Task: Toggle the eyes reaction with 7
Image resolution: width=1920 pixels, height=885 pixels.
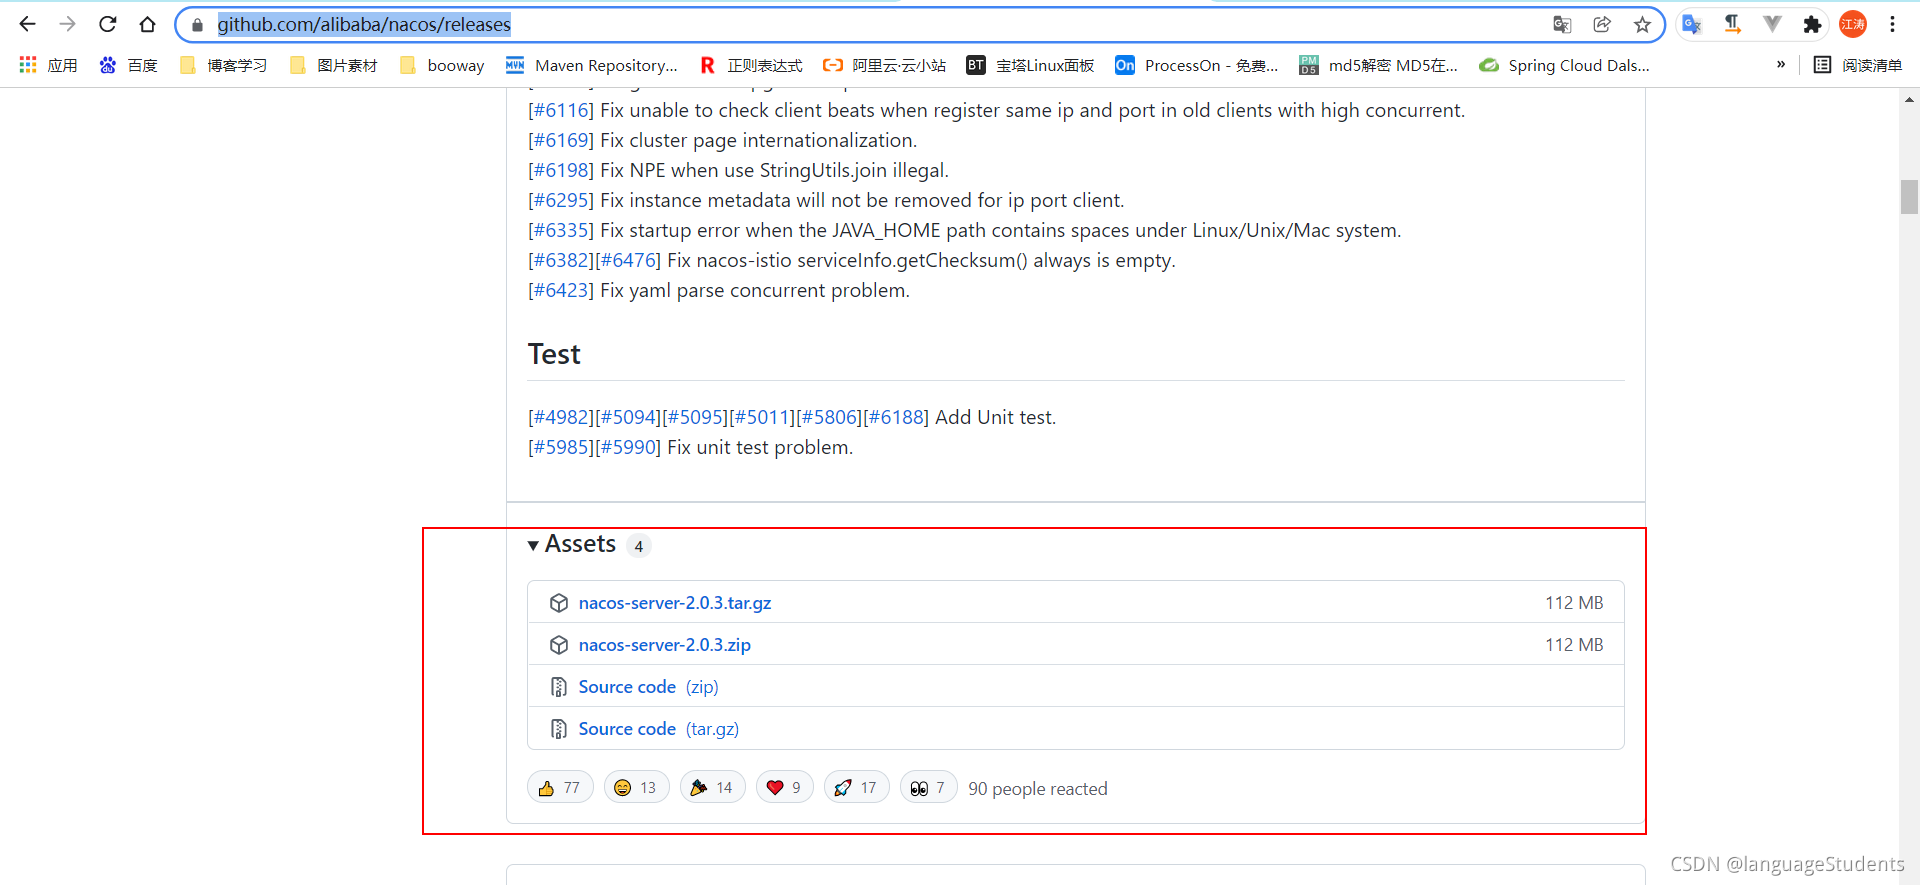Action: coord(928,788)
